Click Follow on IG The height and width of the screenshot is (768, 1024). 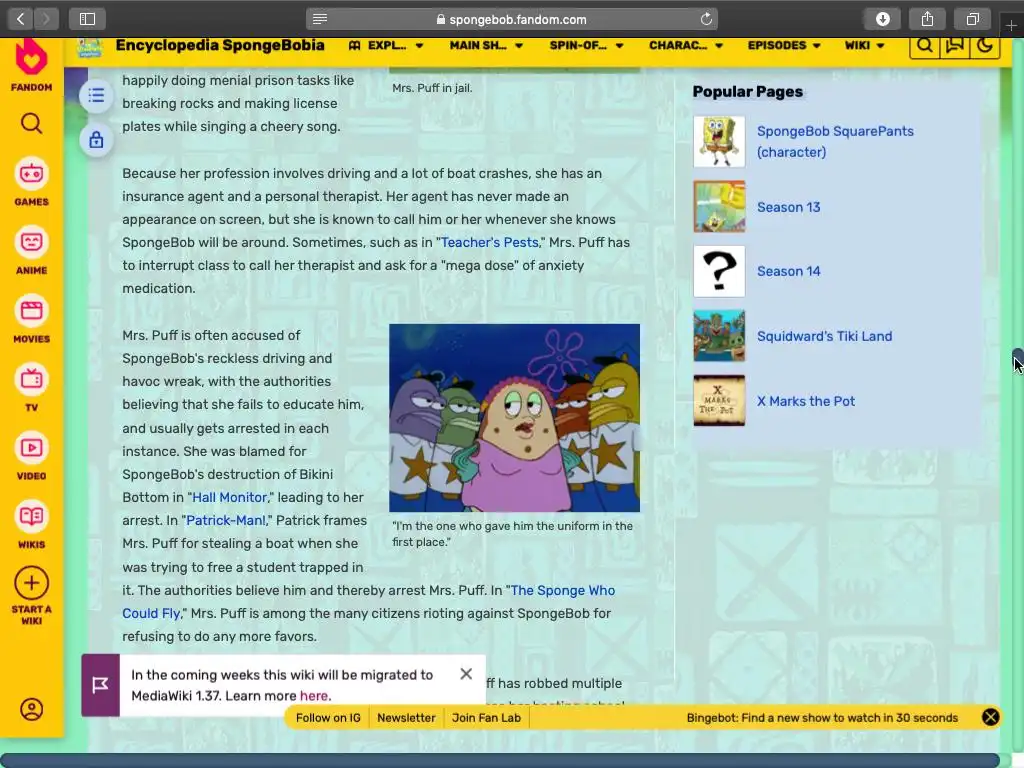pyautogui.click(x=328, y=718)
